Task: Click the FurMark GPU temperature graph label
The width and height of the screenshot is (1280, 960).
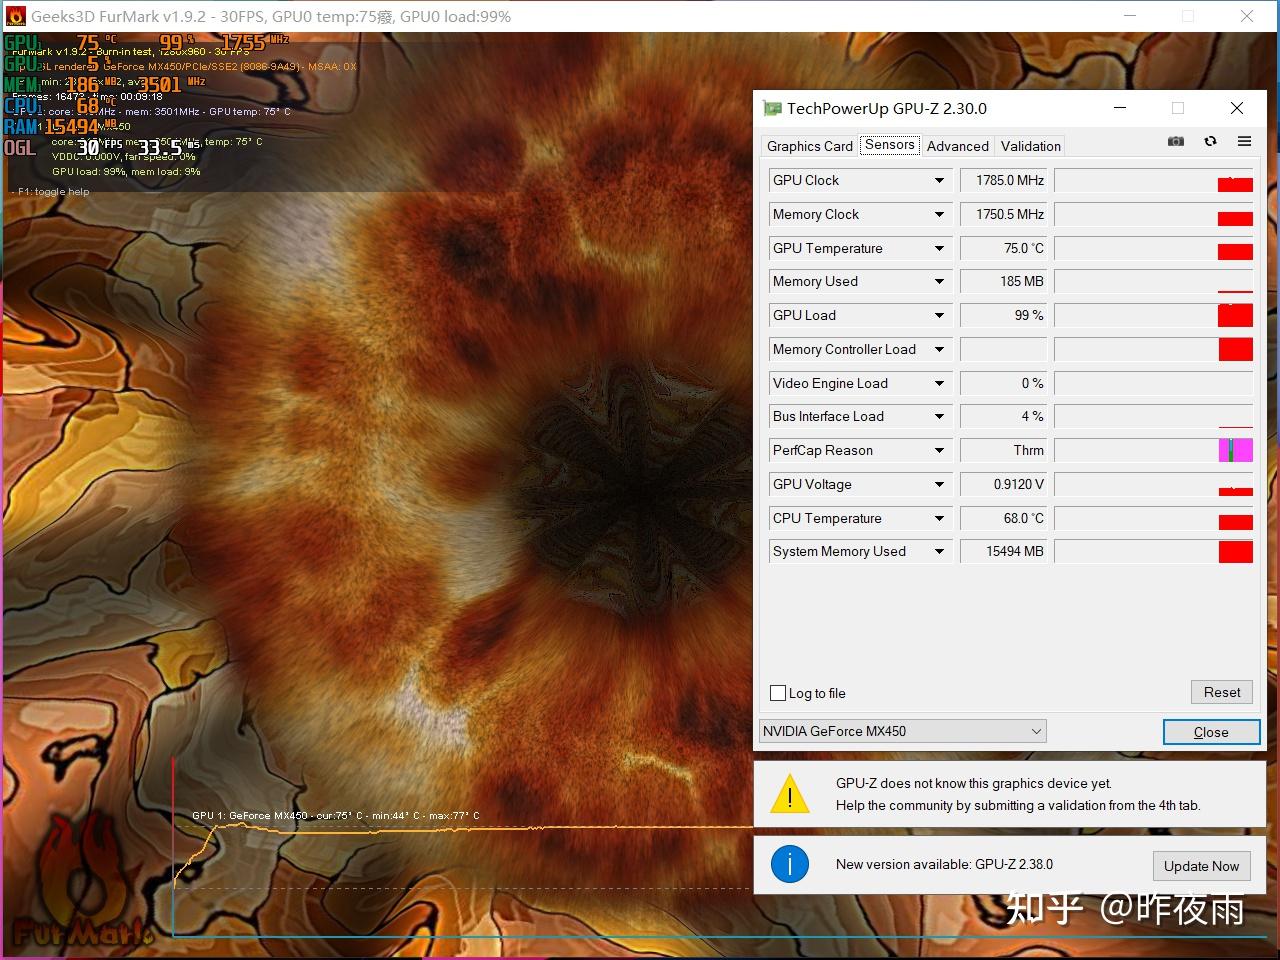Action: pyautogui.click(x=335, y=816)
